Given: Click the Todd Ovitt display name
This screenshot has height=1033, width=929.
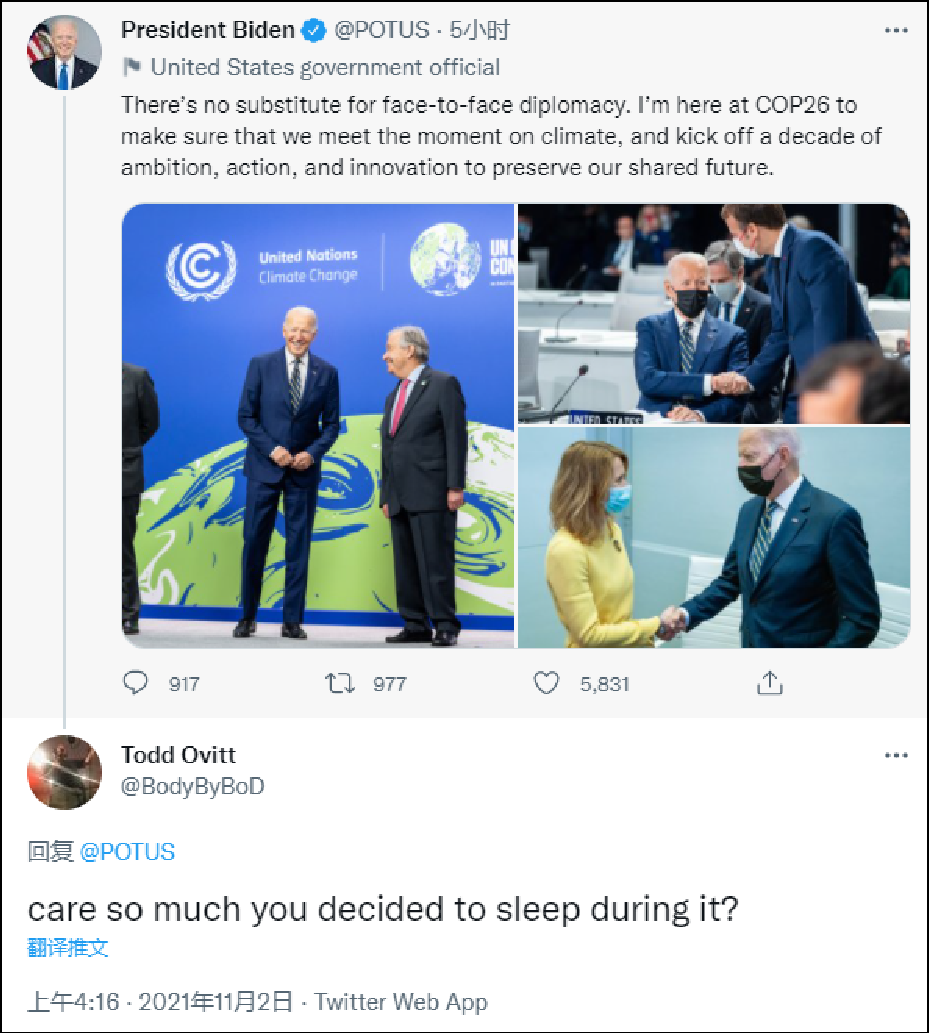Looking at the screenshot, I should point(178,754).
